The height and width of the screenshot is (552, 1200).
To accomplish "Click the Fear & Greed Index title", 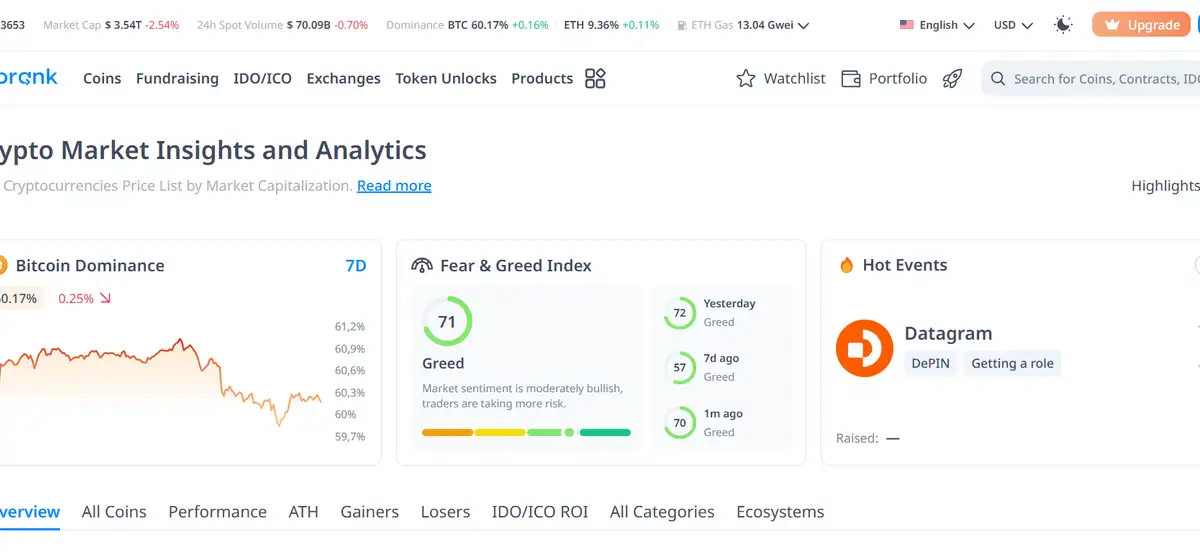I will [x=516, y=265].
